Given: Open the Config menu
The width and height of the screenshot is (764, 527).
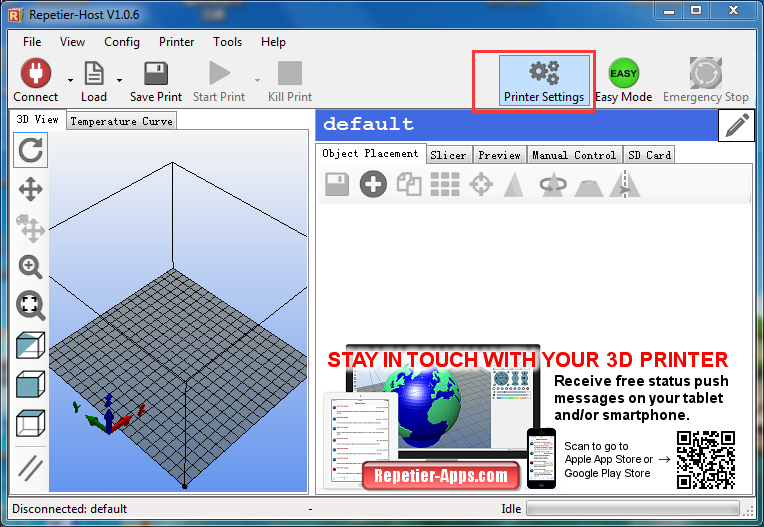Looking at the screenshot, I should point(122,42).
